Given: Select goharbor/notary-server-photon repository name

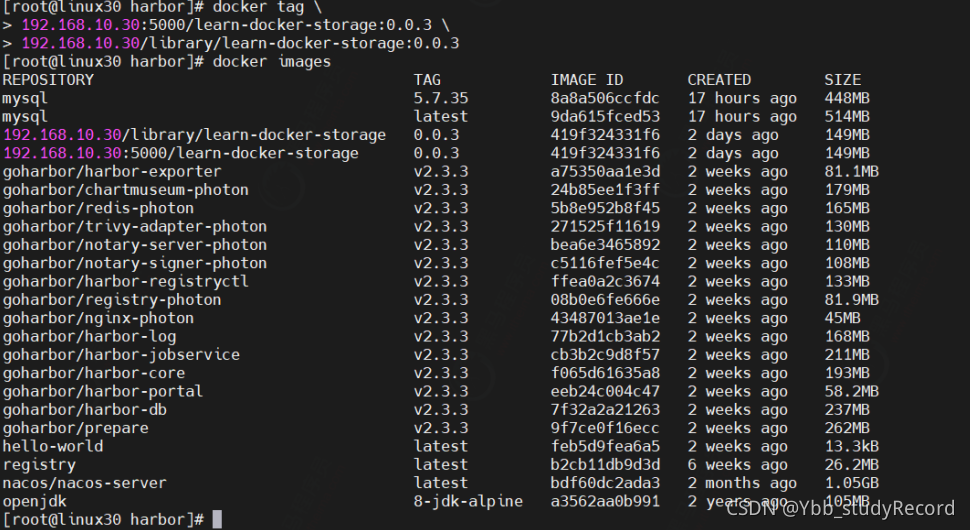Looking at the screenshot, I should click(x=135, y=245).
